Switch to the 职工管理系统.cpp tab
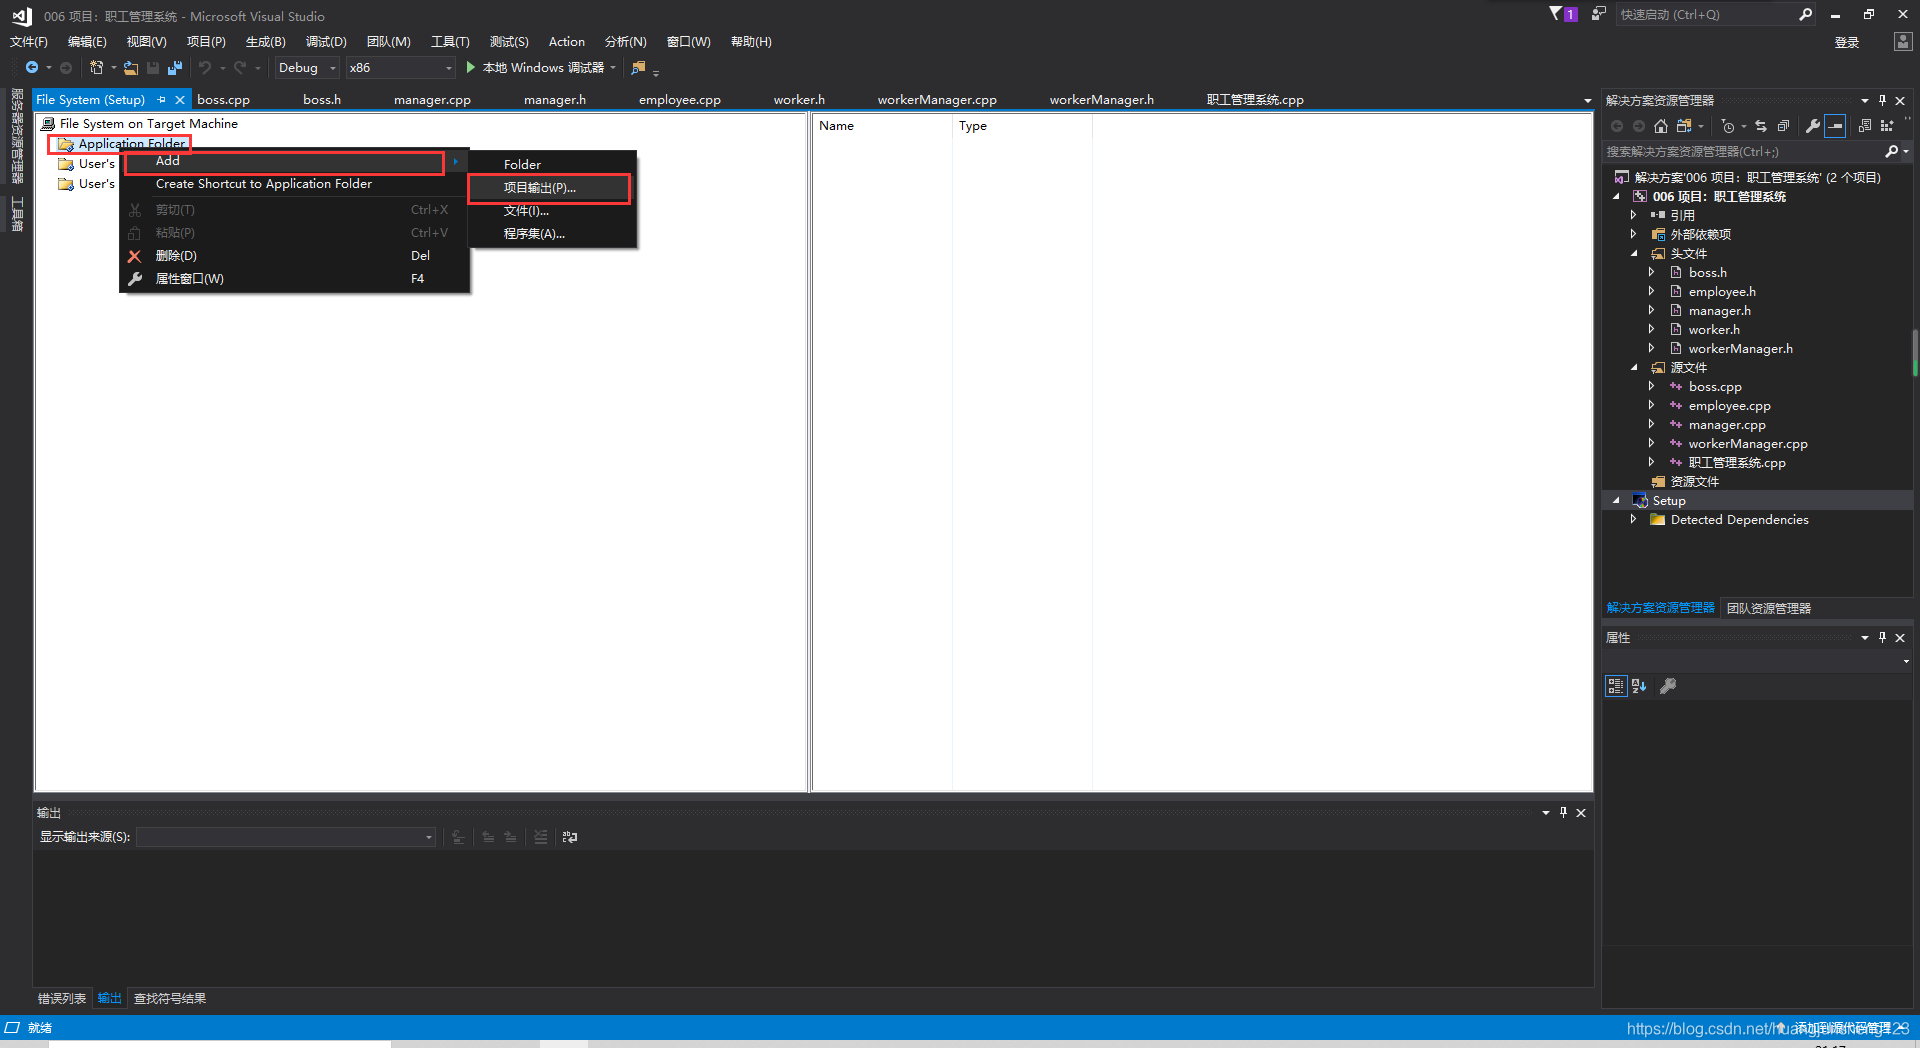Viewport: 1920px width, 1048px height. [x=1255, y=100]
